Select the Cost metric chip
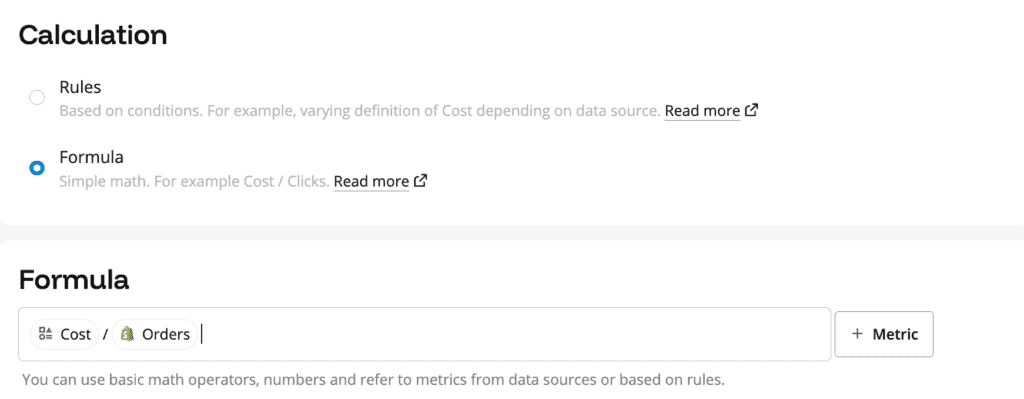 (64, 334)
